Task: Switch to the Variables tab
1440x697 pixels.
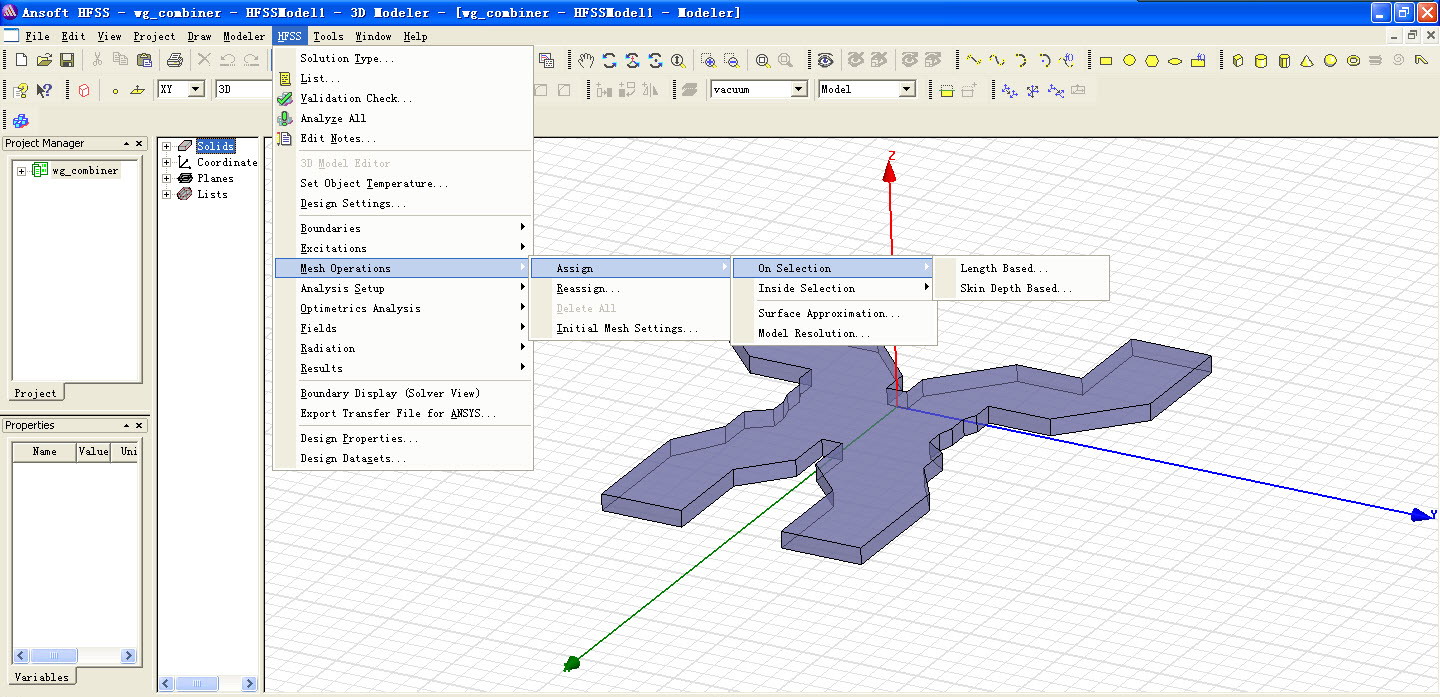Action: coord(42,677)
